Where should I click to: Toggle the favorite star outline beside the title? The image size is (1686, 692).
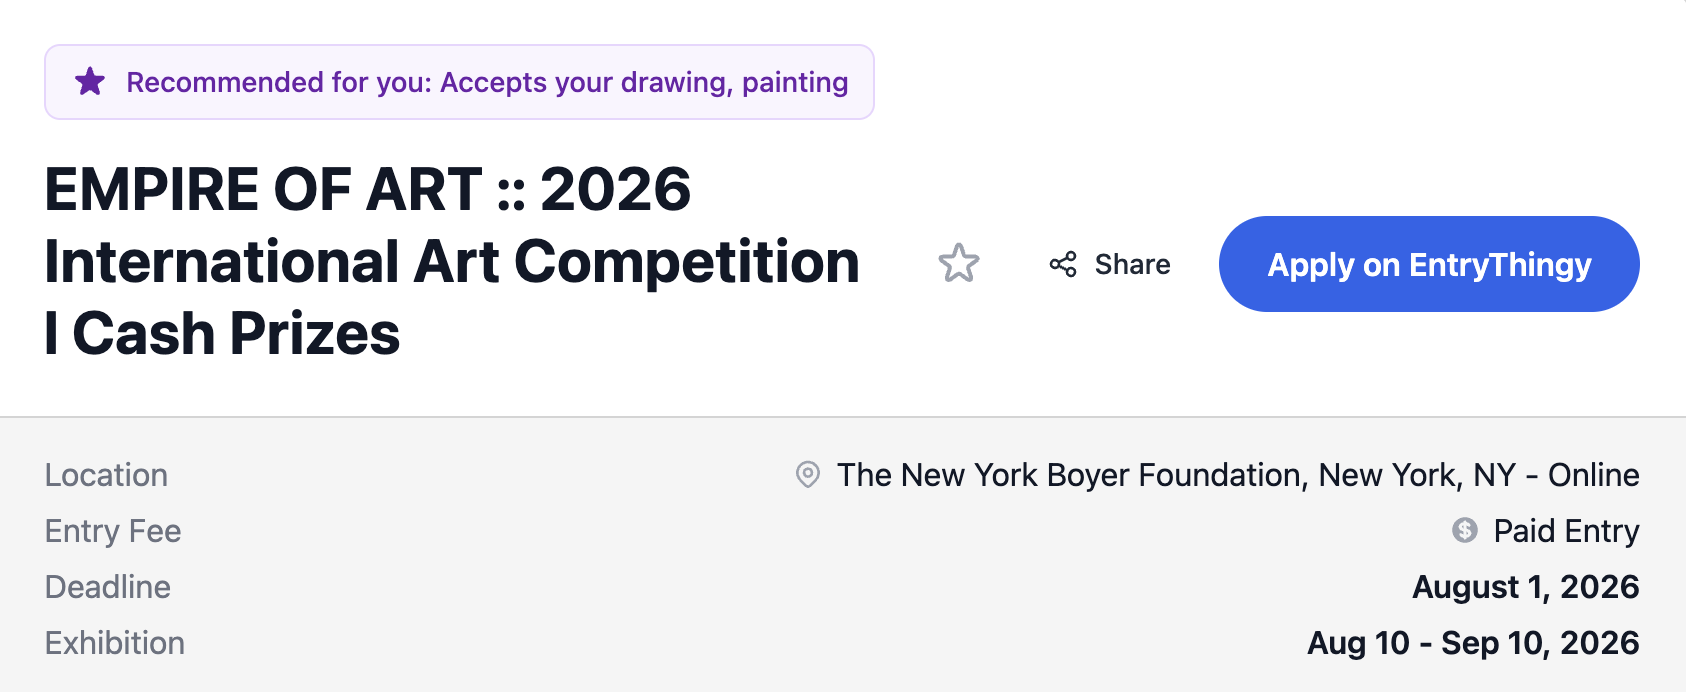(x=959, y=264)
